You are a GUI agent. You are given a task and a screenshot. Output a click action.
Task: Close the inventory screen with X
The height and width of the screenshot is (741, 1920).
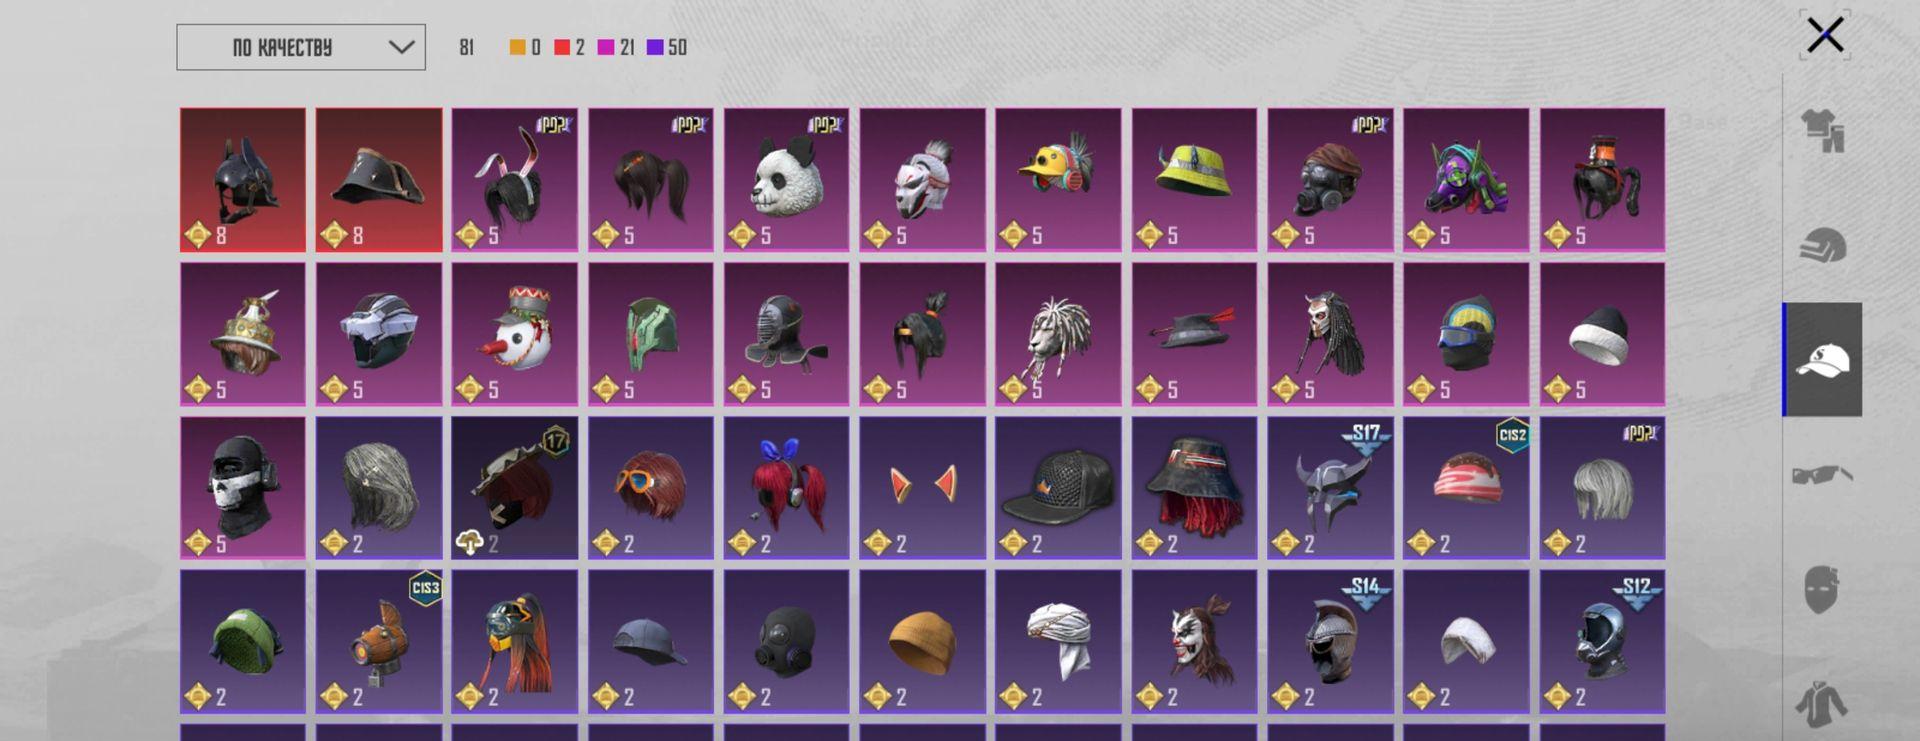point(1825,35)
